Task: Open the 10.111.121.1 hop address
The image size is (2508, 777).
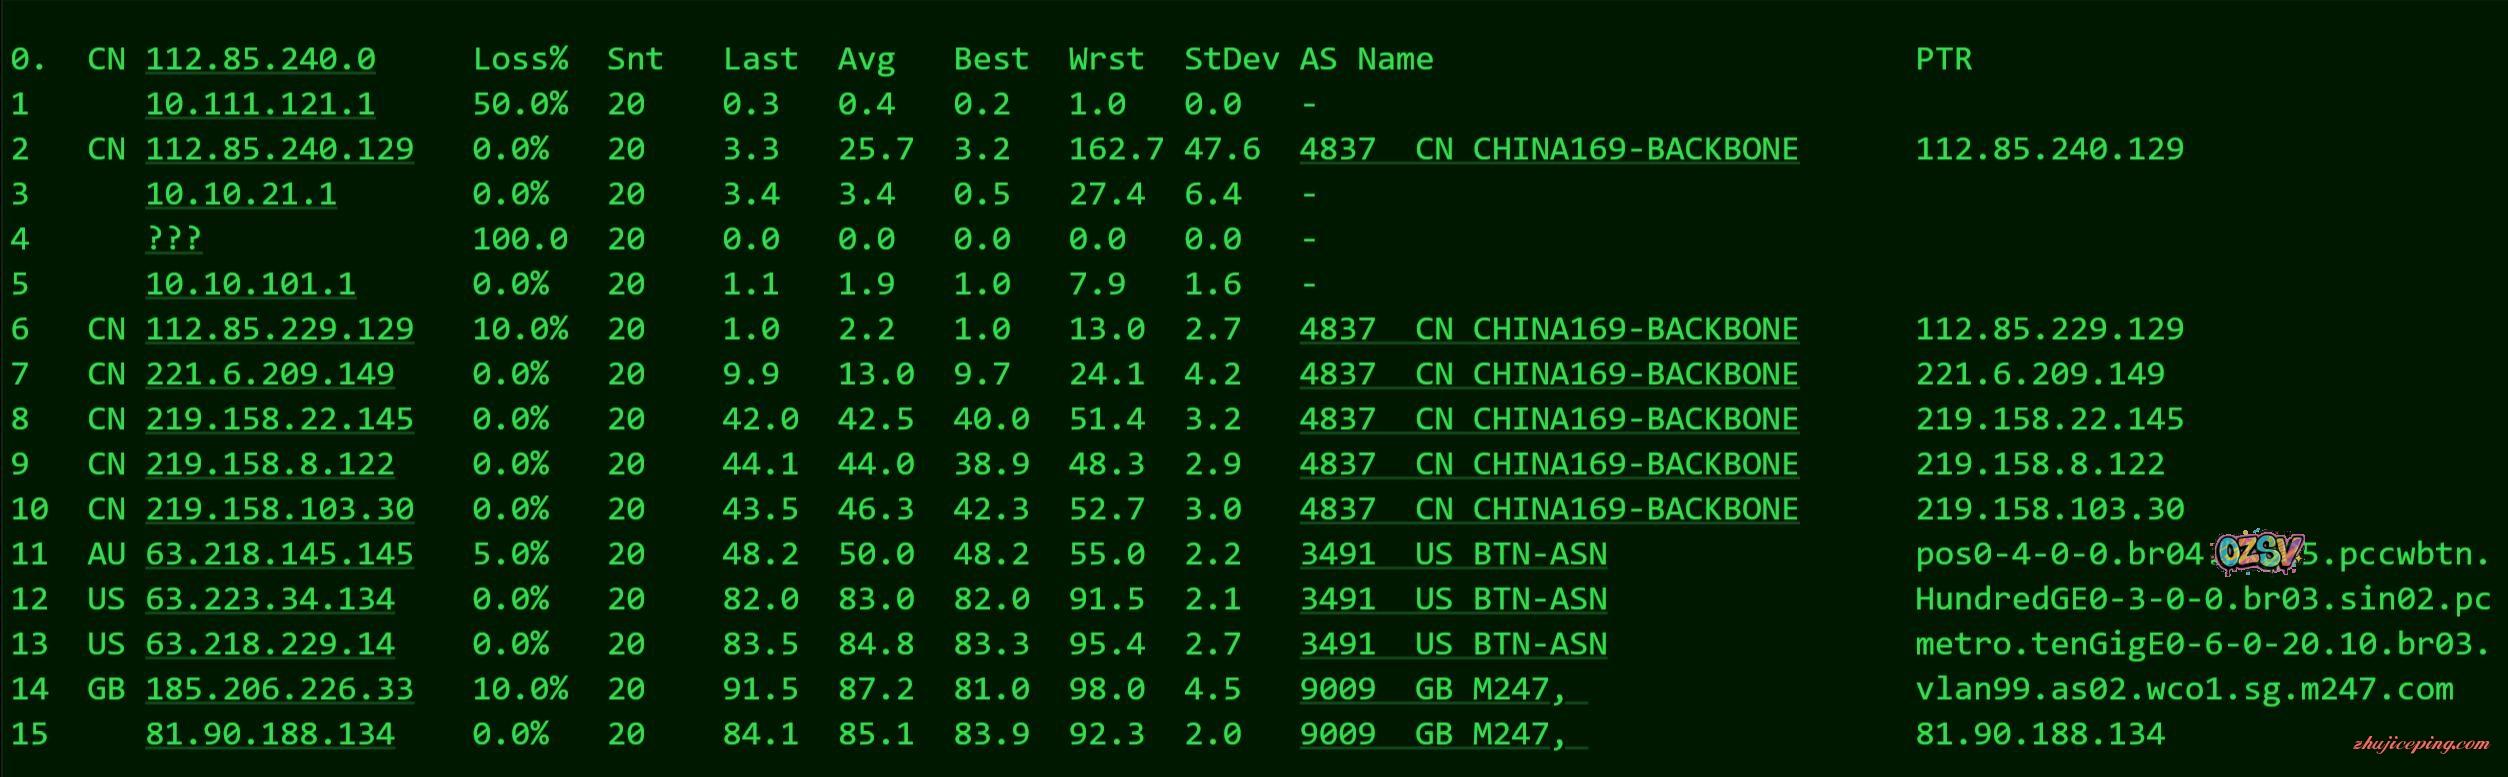Action: 260,105
